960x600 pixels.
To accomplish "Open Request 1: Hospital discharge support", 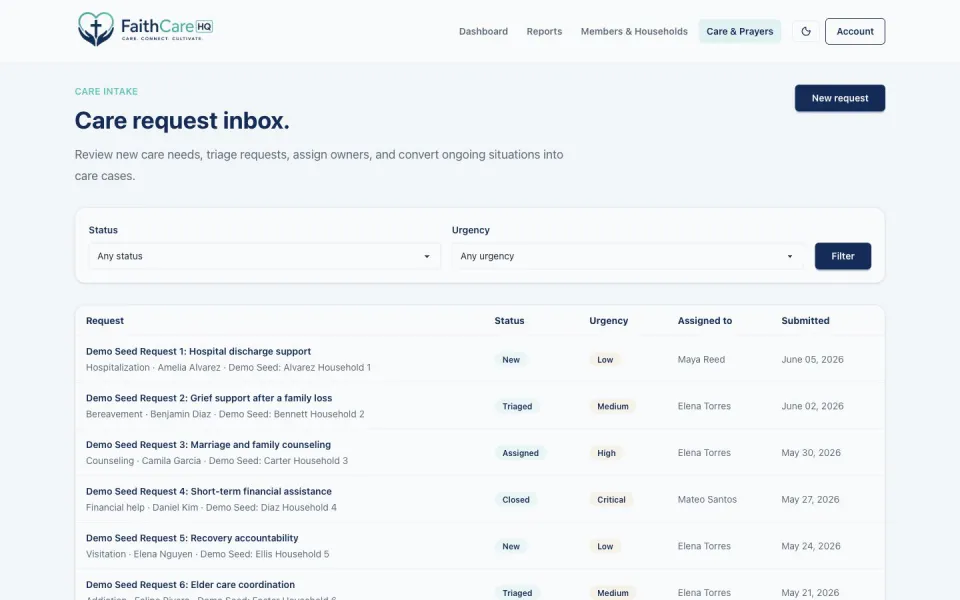I will click(x=198, y=351).
